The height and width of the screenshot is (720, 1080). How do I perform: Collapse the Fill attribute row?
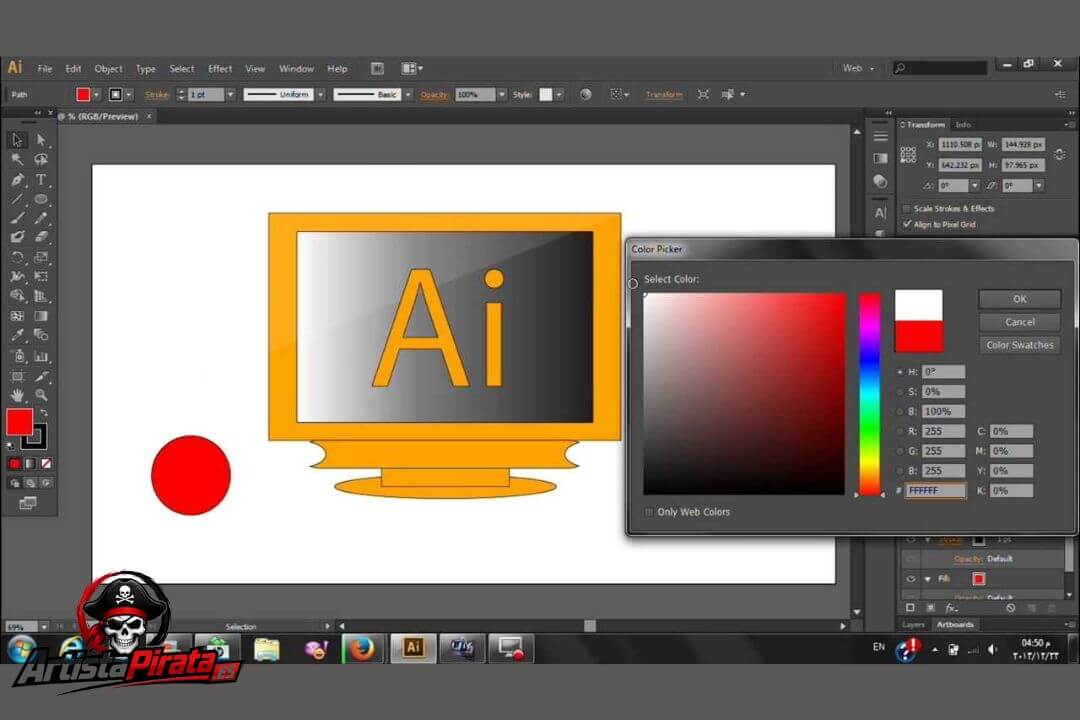pos(928,579)
